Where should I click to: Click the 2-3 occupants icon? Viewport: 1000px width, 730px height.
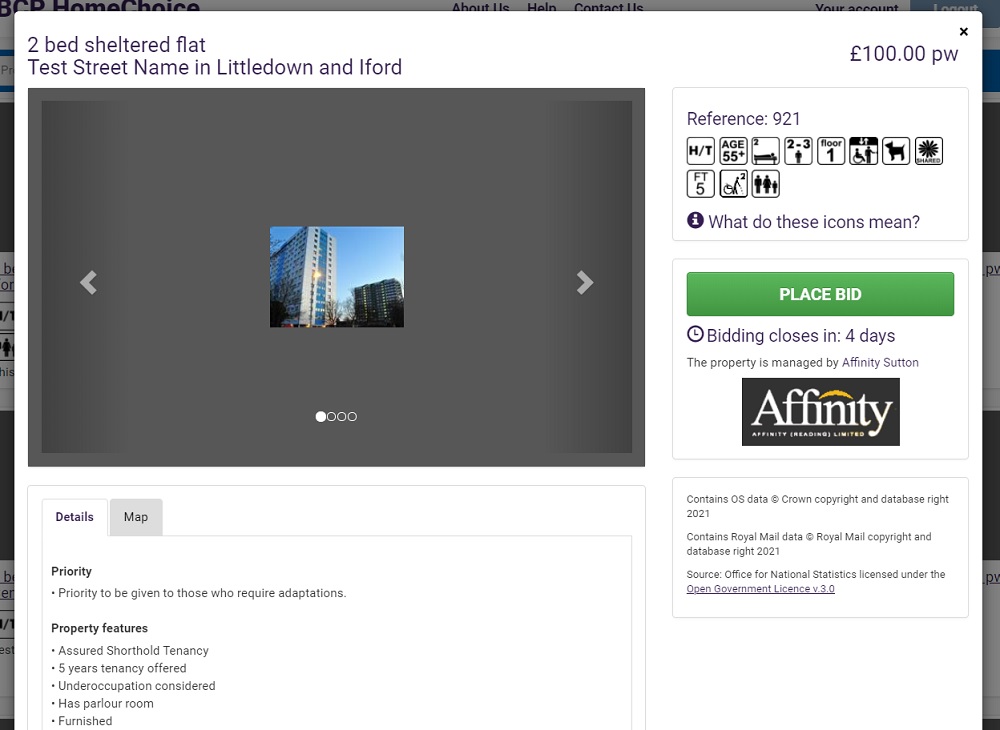pyautogui.click(x=798, y=150)
